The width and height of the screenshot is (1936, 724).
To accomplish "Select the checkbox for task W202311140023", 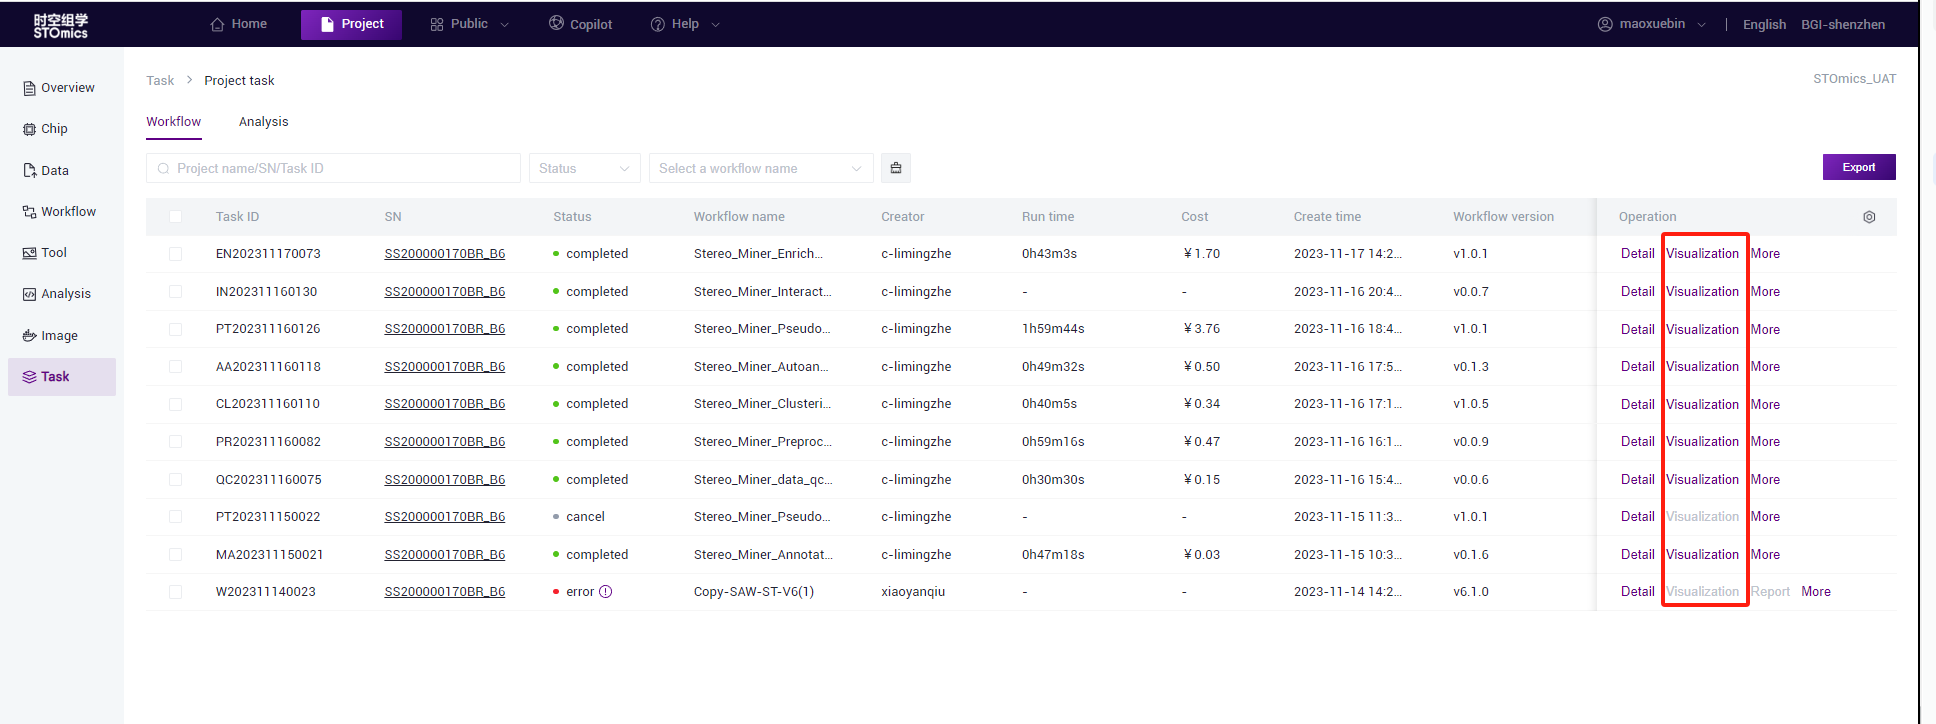I will point(176,592).
